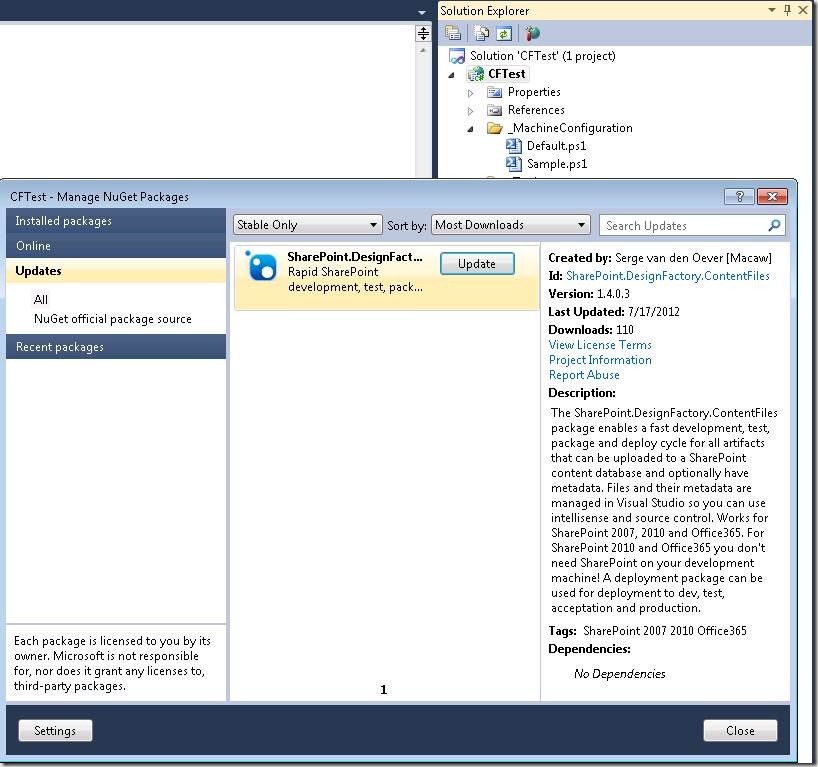Click the Report Abuse link
Image resolution: width=818 pixels, height=767 pixels.
click(584, 375)
